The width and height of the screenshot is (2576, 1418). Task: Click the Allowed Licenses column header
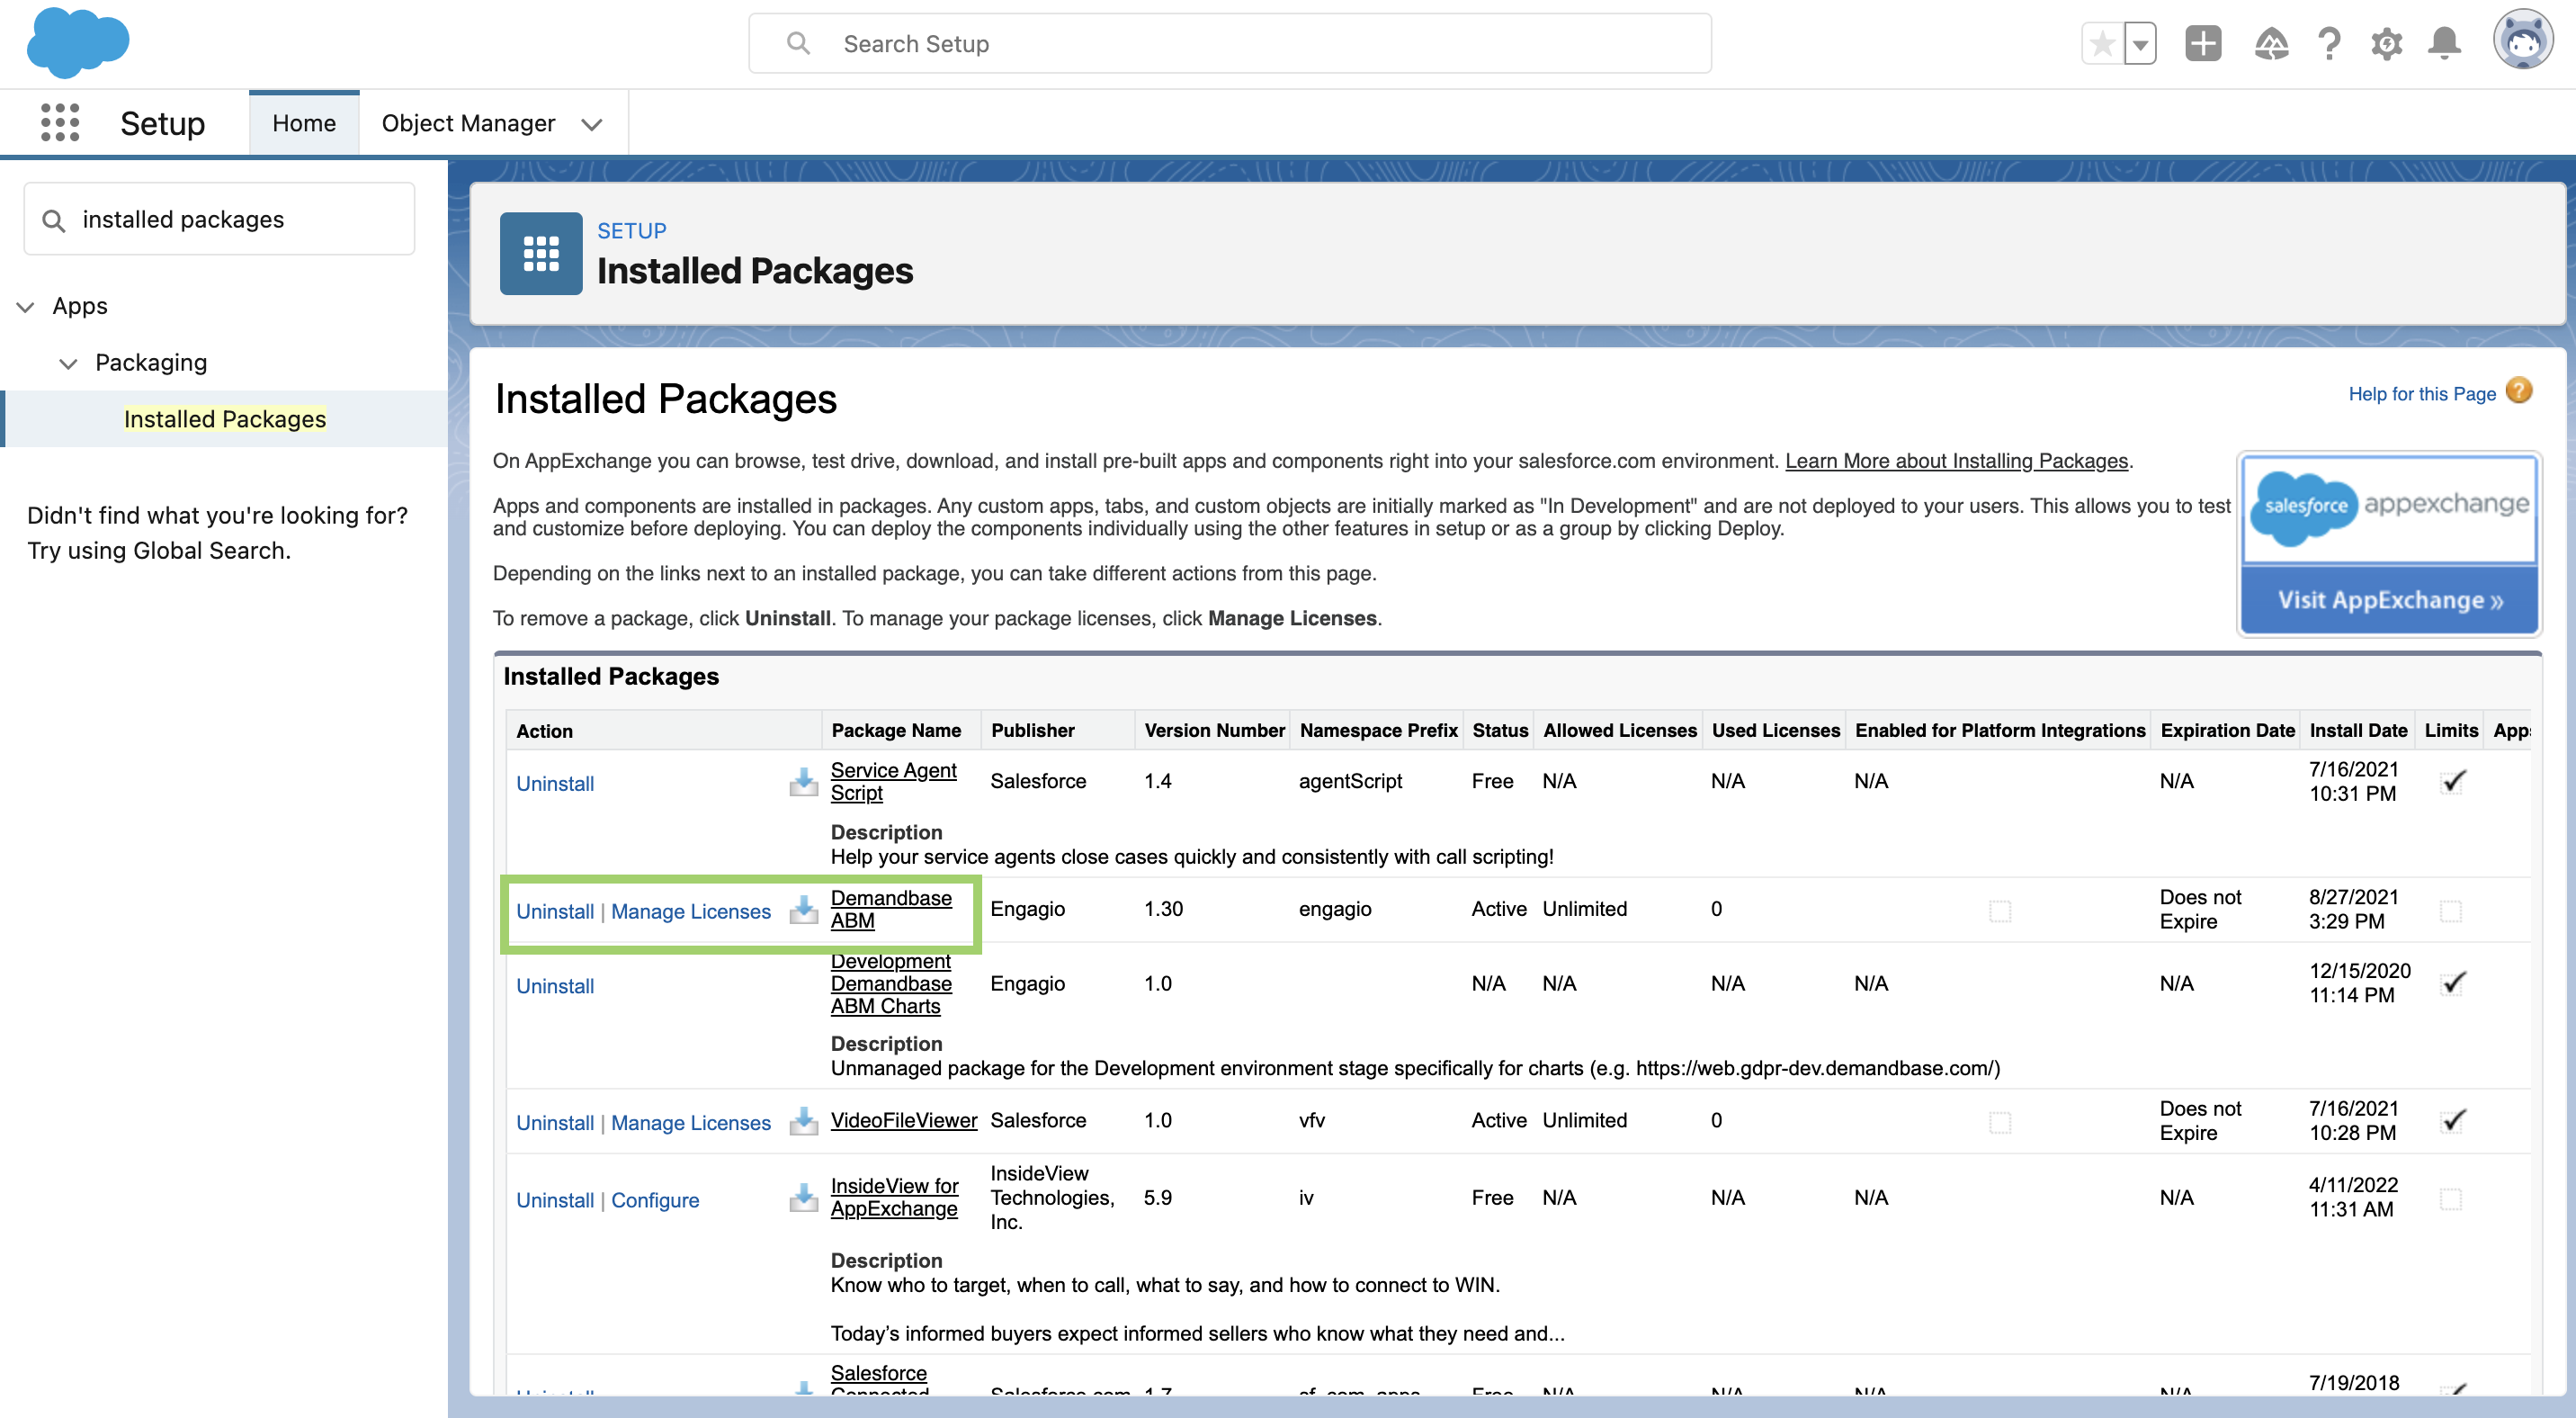pyautogui.click(x=1620, y=731)
